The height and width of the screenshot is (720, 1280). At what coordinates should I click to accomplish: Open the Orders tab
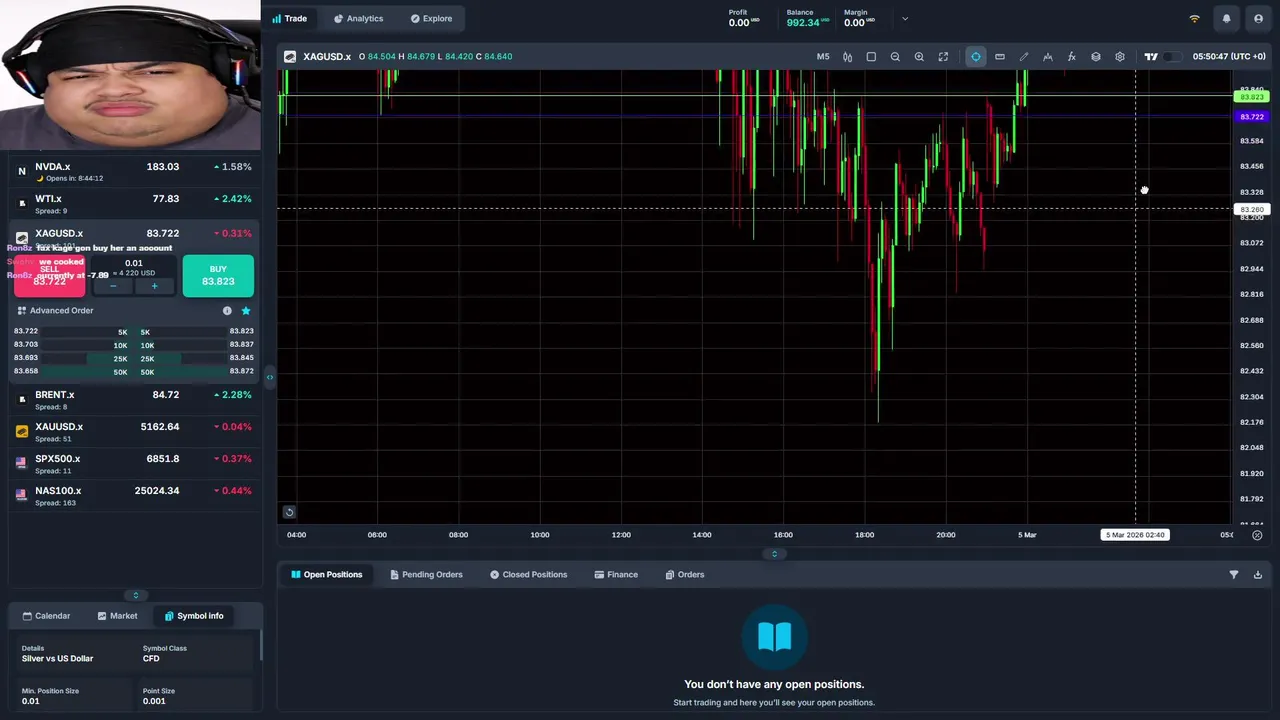[685, 575]
